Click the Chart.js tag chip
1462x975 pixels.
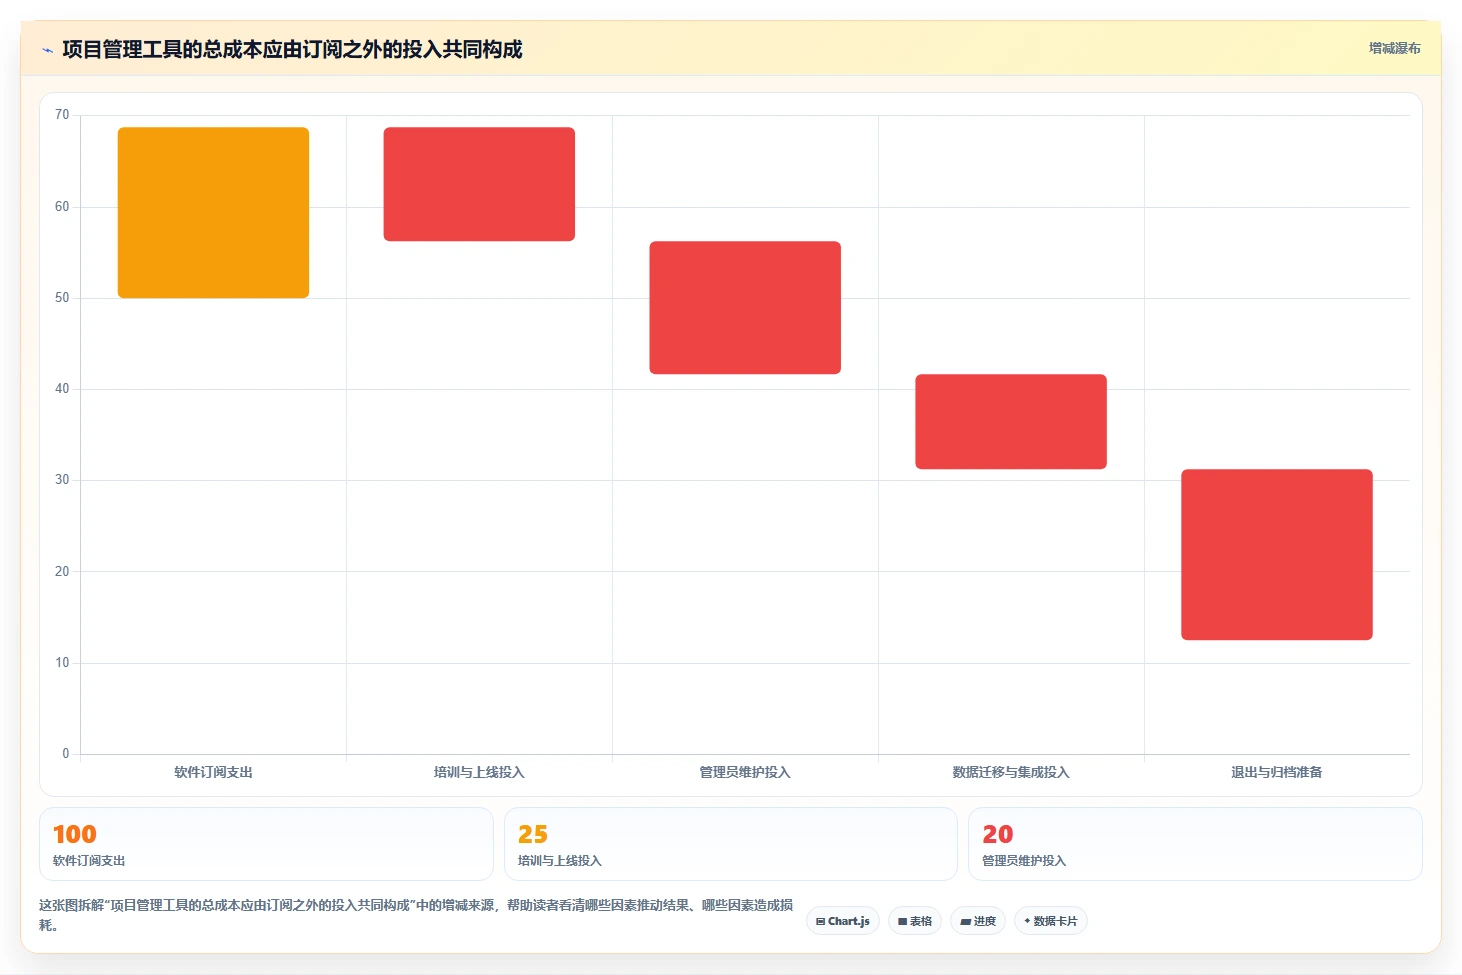[x=843, y=921]
